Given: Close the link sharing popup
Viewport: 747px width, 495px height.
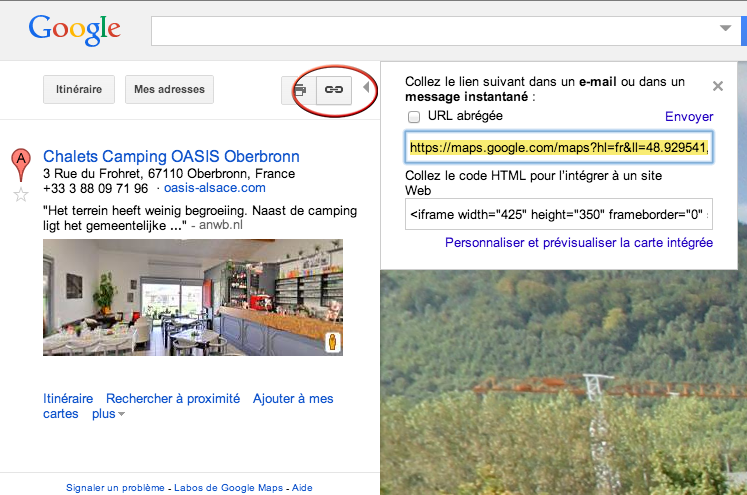Looking at the screenshot, I should (x=717, y=86).
